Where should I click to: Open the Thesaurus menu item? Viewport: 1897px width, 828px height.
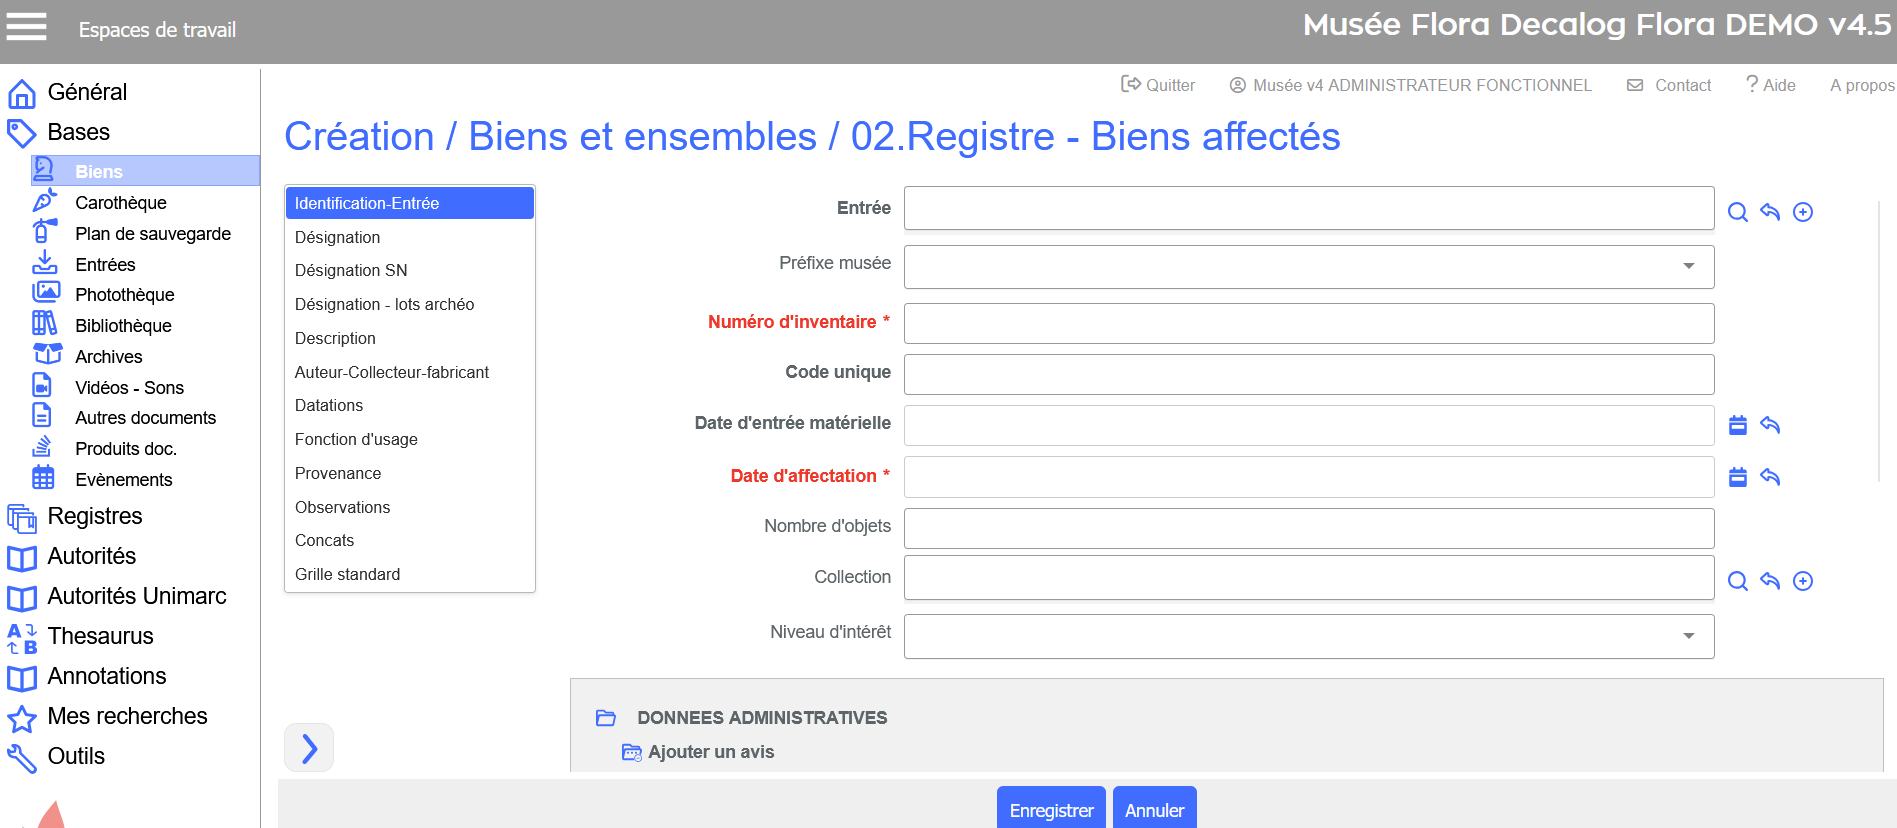100,636
